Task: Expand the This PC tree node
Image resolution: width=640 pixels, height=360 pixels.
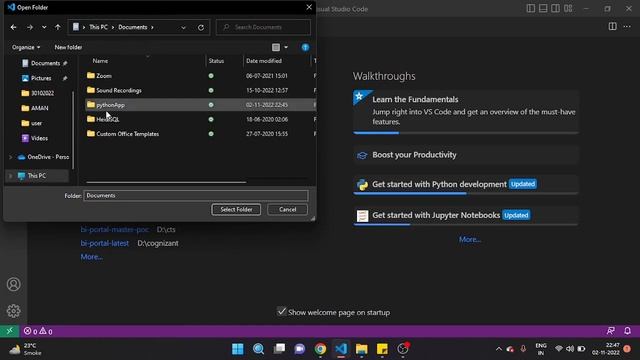Action: 10,176
